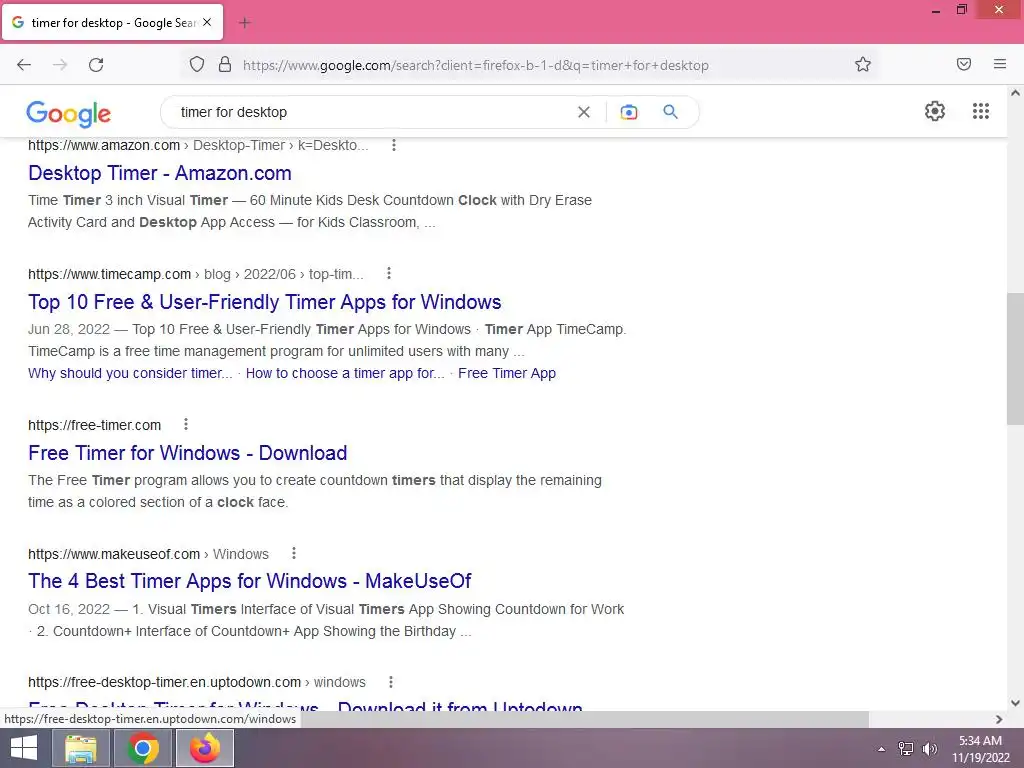
Task: Open the more options dots for makeuseof.com result
Action: pos(294,553)
